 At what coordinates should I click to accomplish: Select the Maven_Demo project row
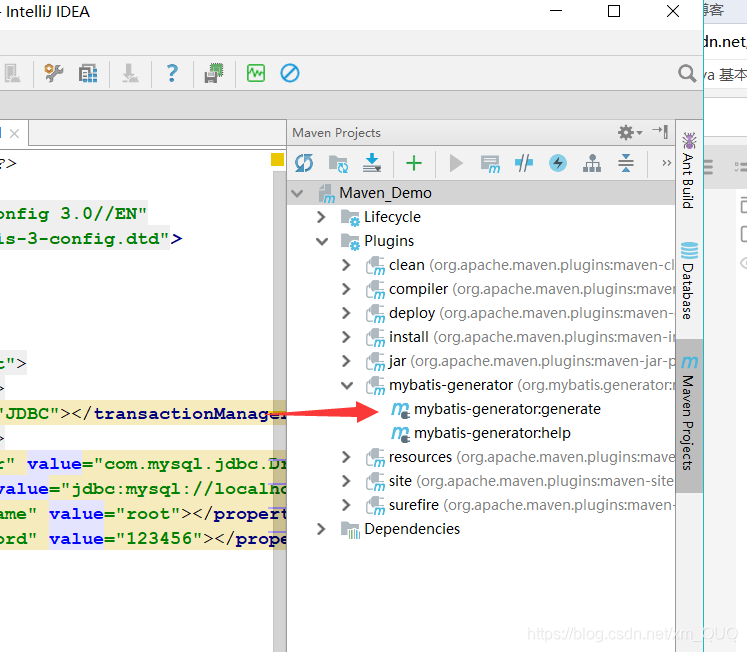pos(481,193)
